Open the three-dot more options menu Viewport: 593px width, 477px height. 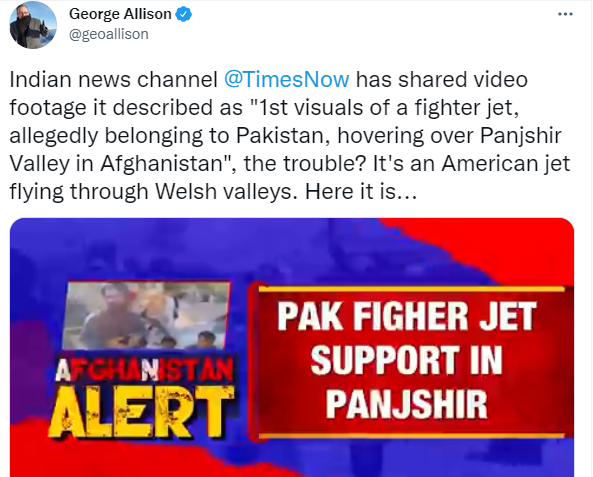click(x=565, y=14)
